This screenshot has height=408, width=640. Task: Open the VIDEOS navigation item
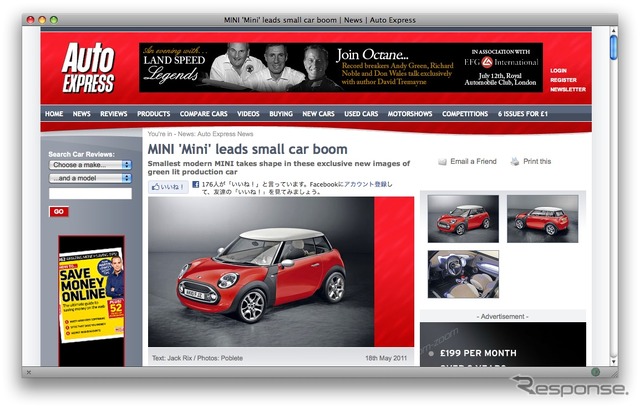coord(248,114)
